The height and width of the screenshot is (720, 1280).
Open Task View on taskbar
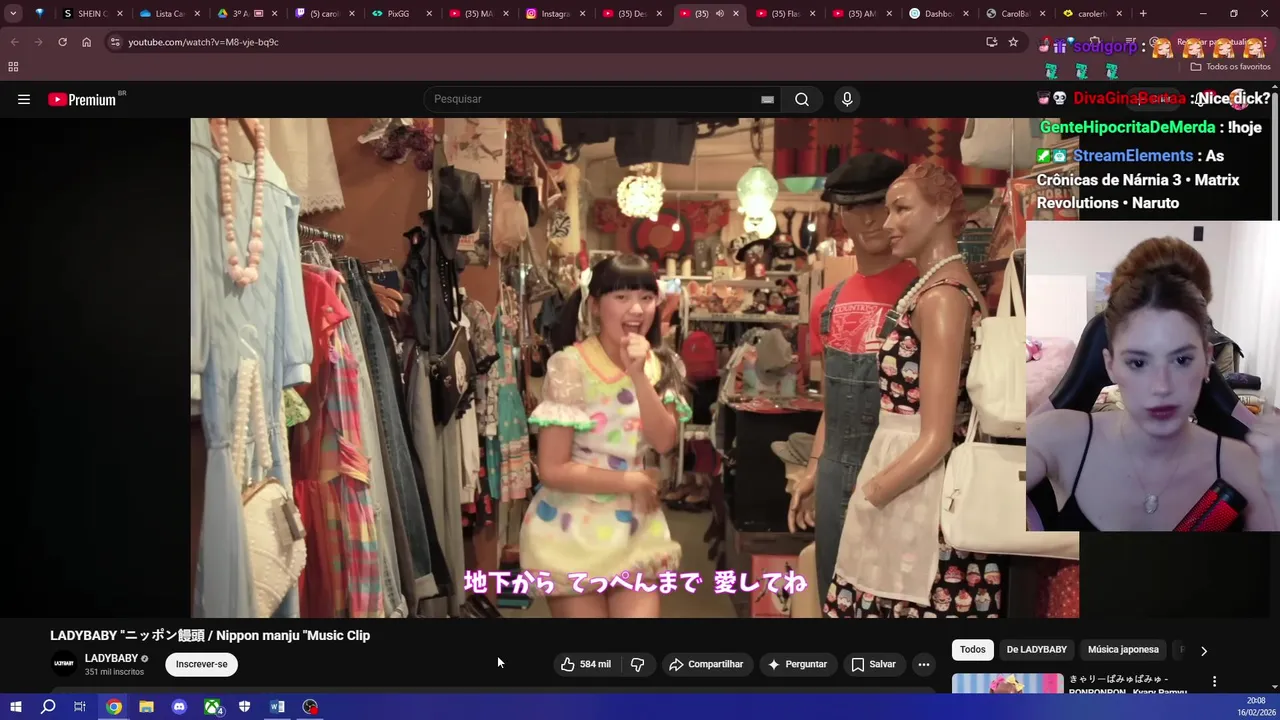[x=80, y=707]
